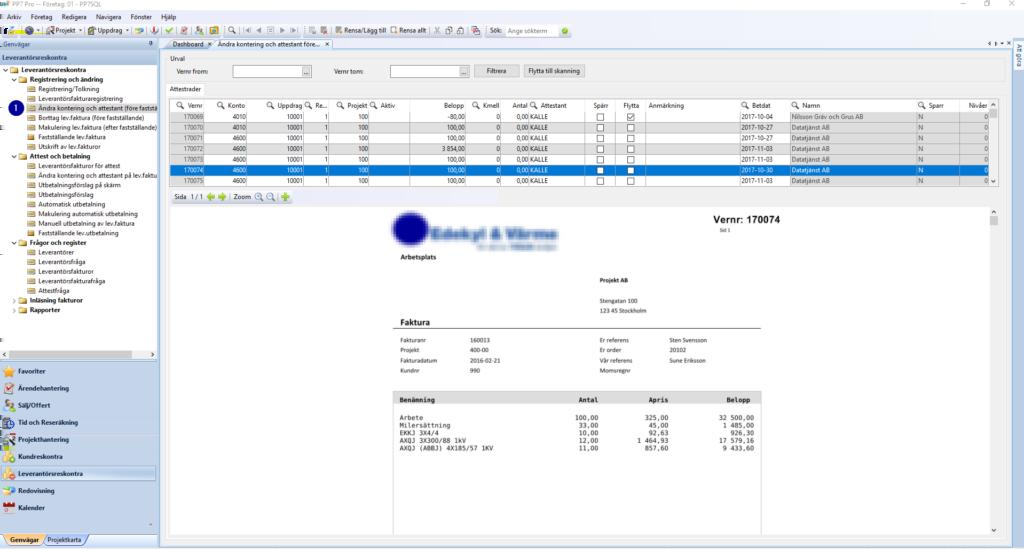Collapse the Frågor och register tree node
This screenshot has width=1024, height=549.
14,243
